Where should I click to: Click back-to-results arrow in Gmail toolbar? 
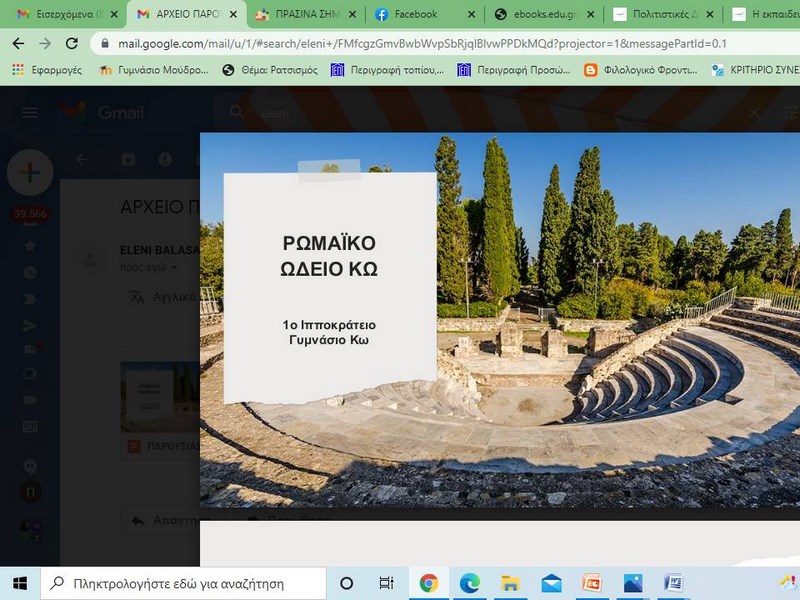click(82, 160)
